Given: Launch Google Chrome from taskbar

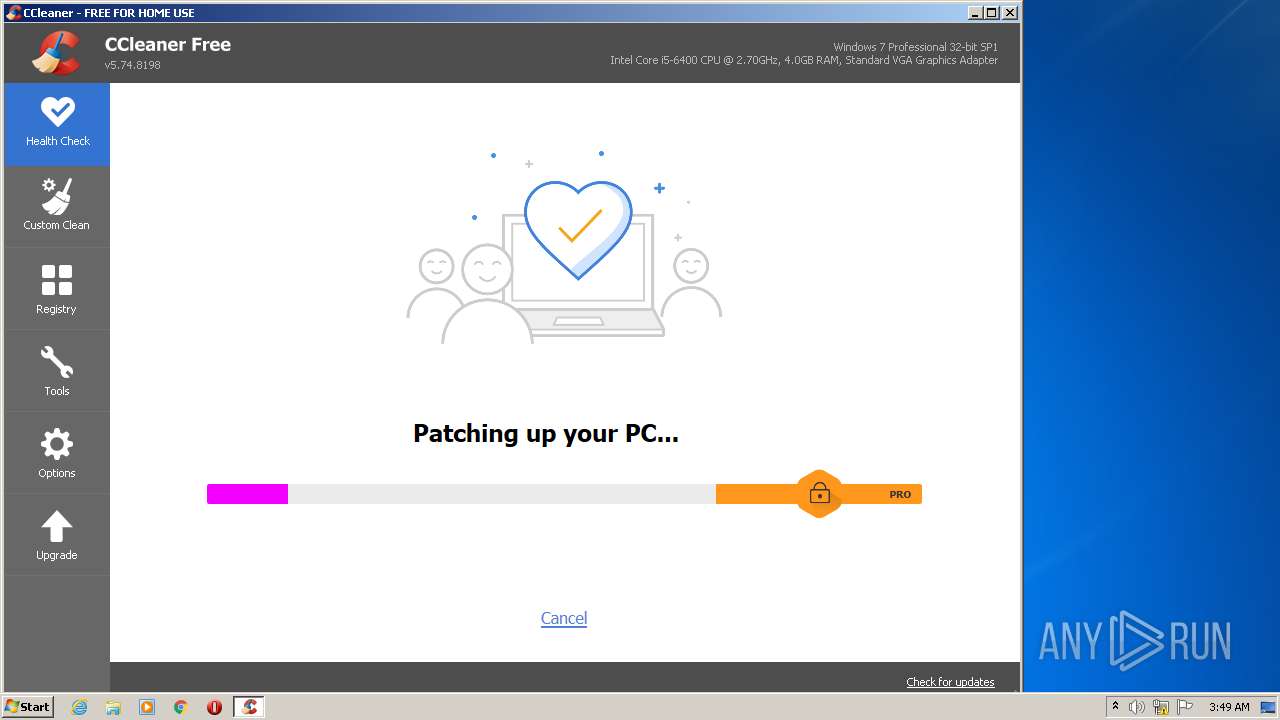Looking at the screenshot, I should point(180,707).
